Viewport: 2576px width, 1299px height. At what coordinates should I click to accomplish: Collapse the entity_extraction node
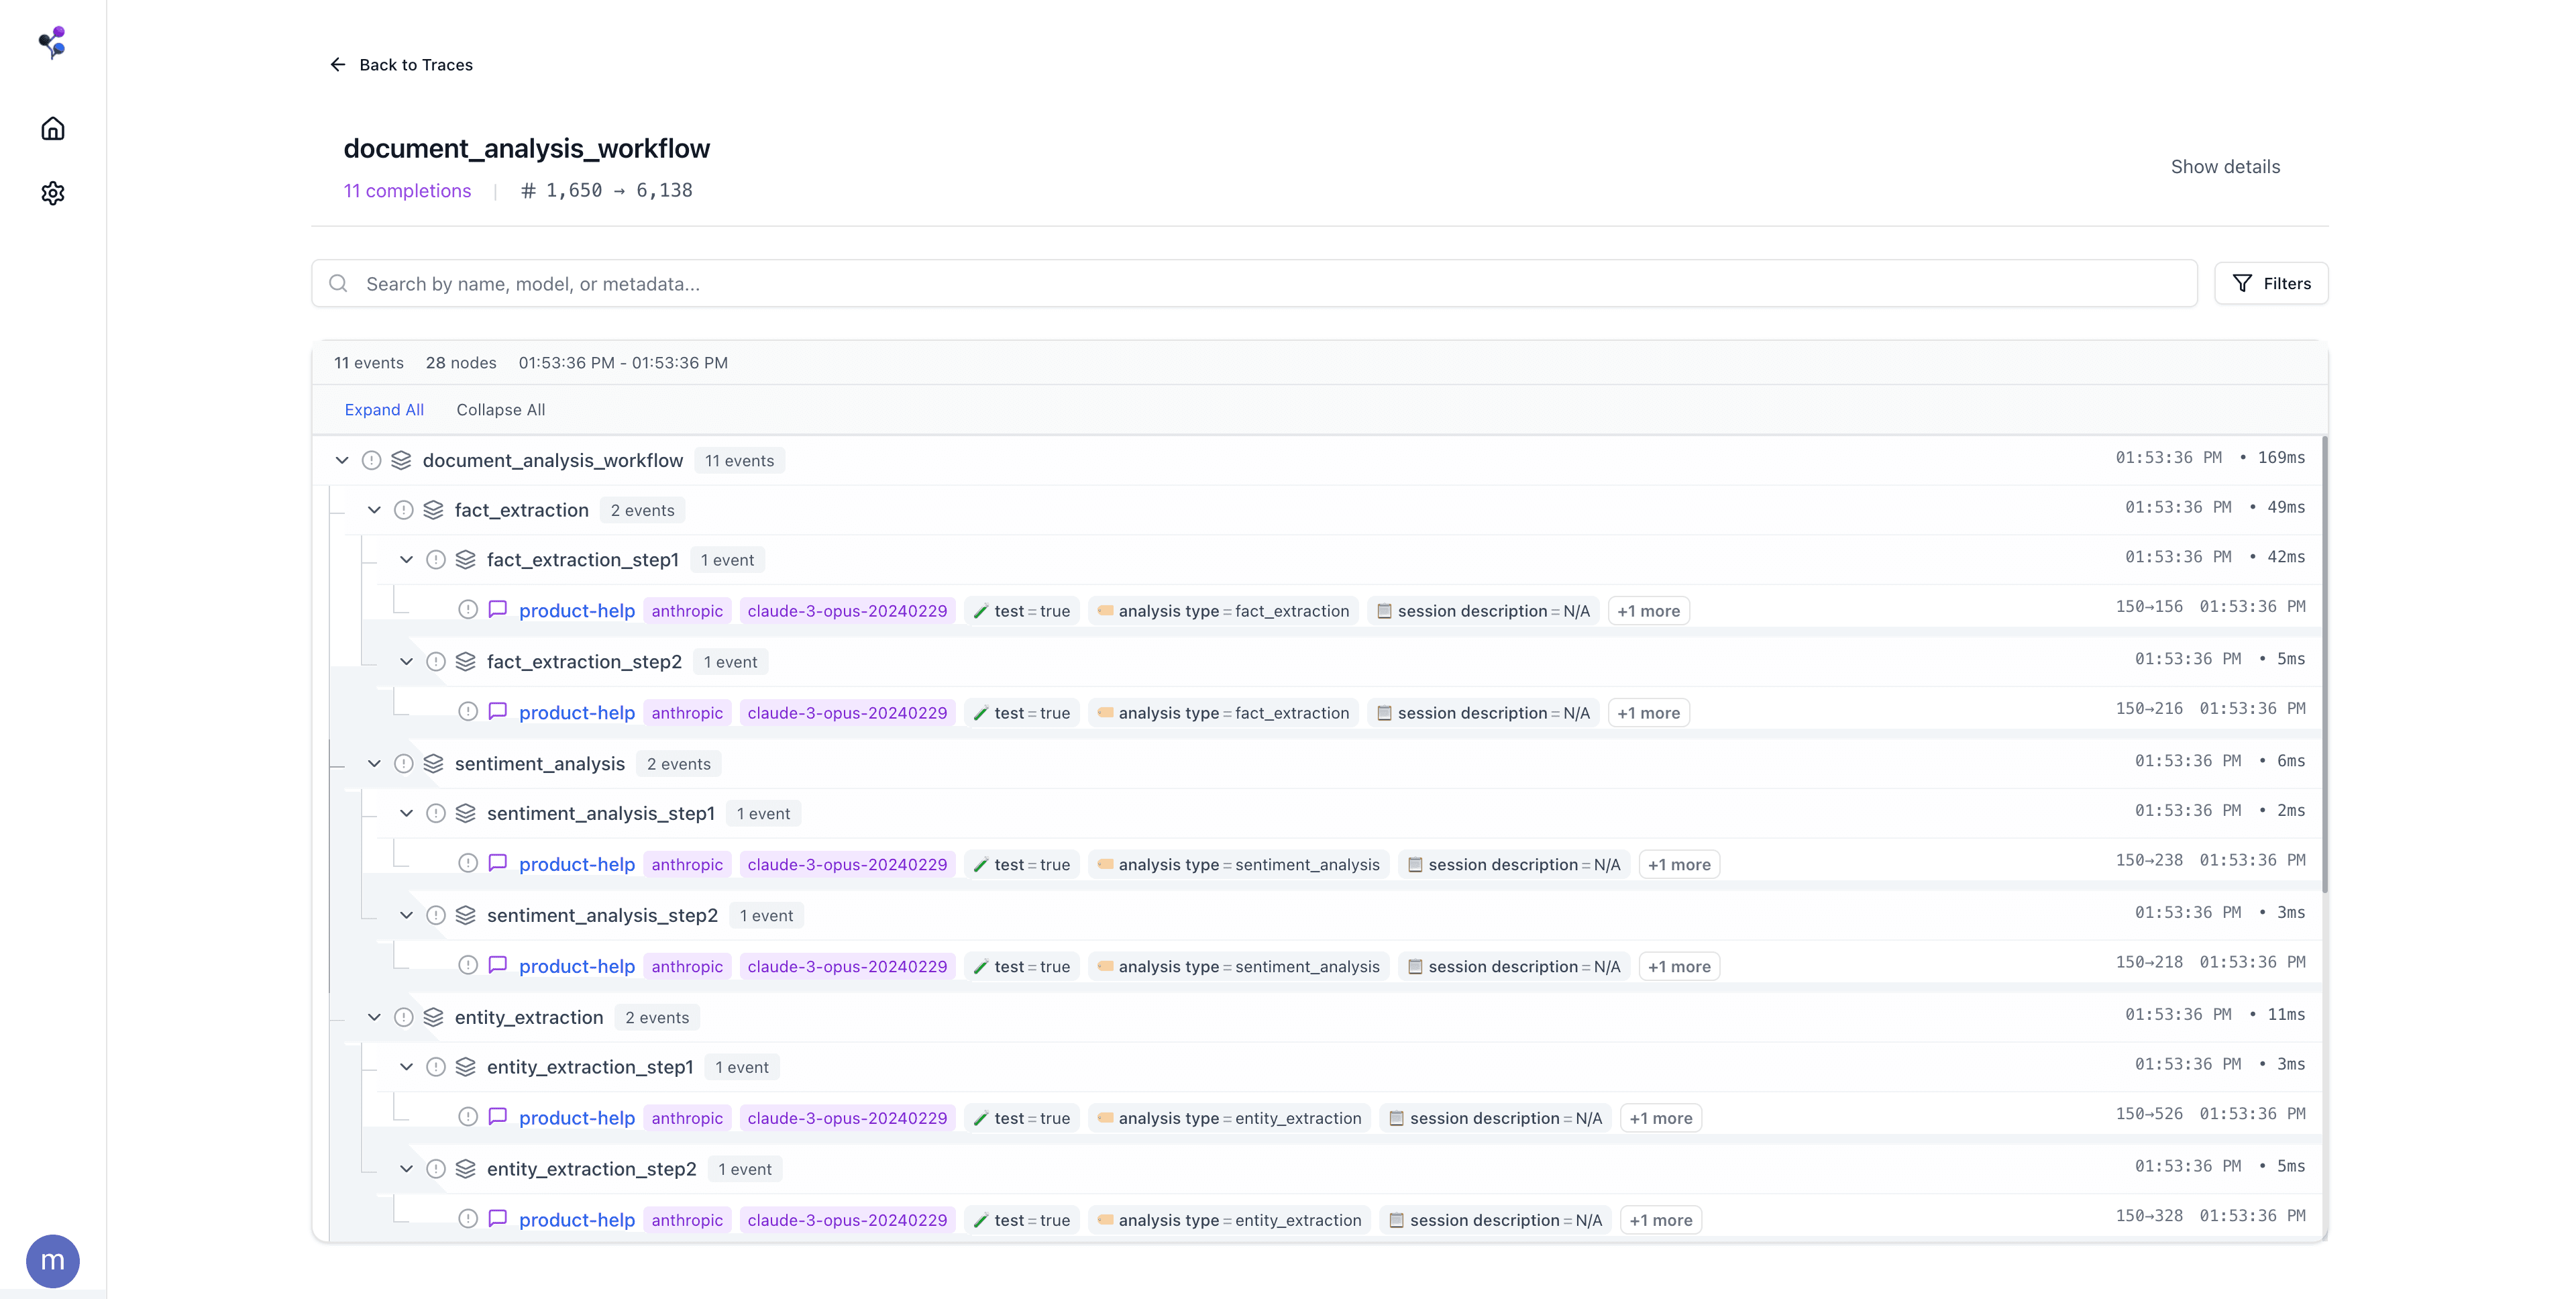pos(374,1017)
